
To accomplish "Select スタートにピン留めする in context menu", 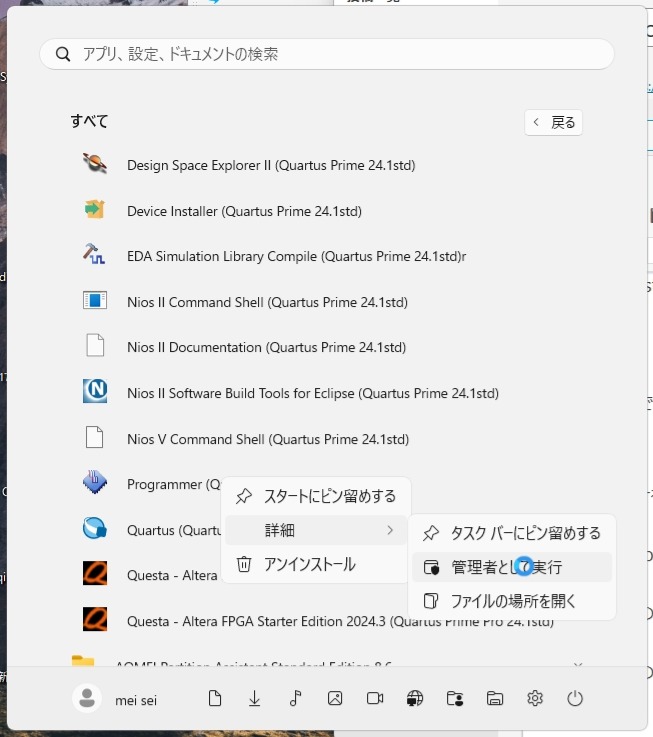I will pos(315,496).
